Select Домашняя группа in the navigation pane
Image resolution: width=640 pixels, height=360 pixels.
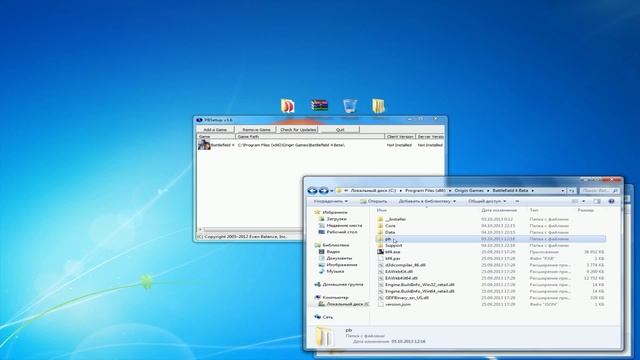(342, 284)
